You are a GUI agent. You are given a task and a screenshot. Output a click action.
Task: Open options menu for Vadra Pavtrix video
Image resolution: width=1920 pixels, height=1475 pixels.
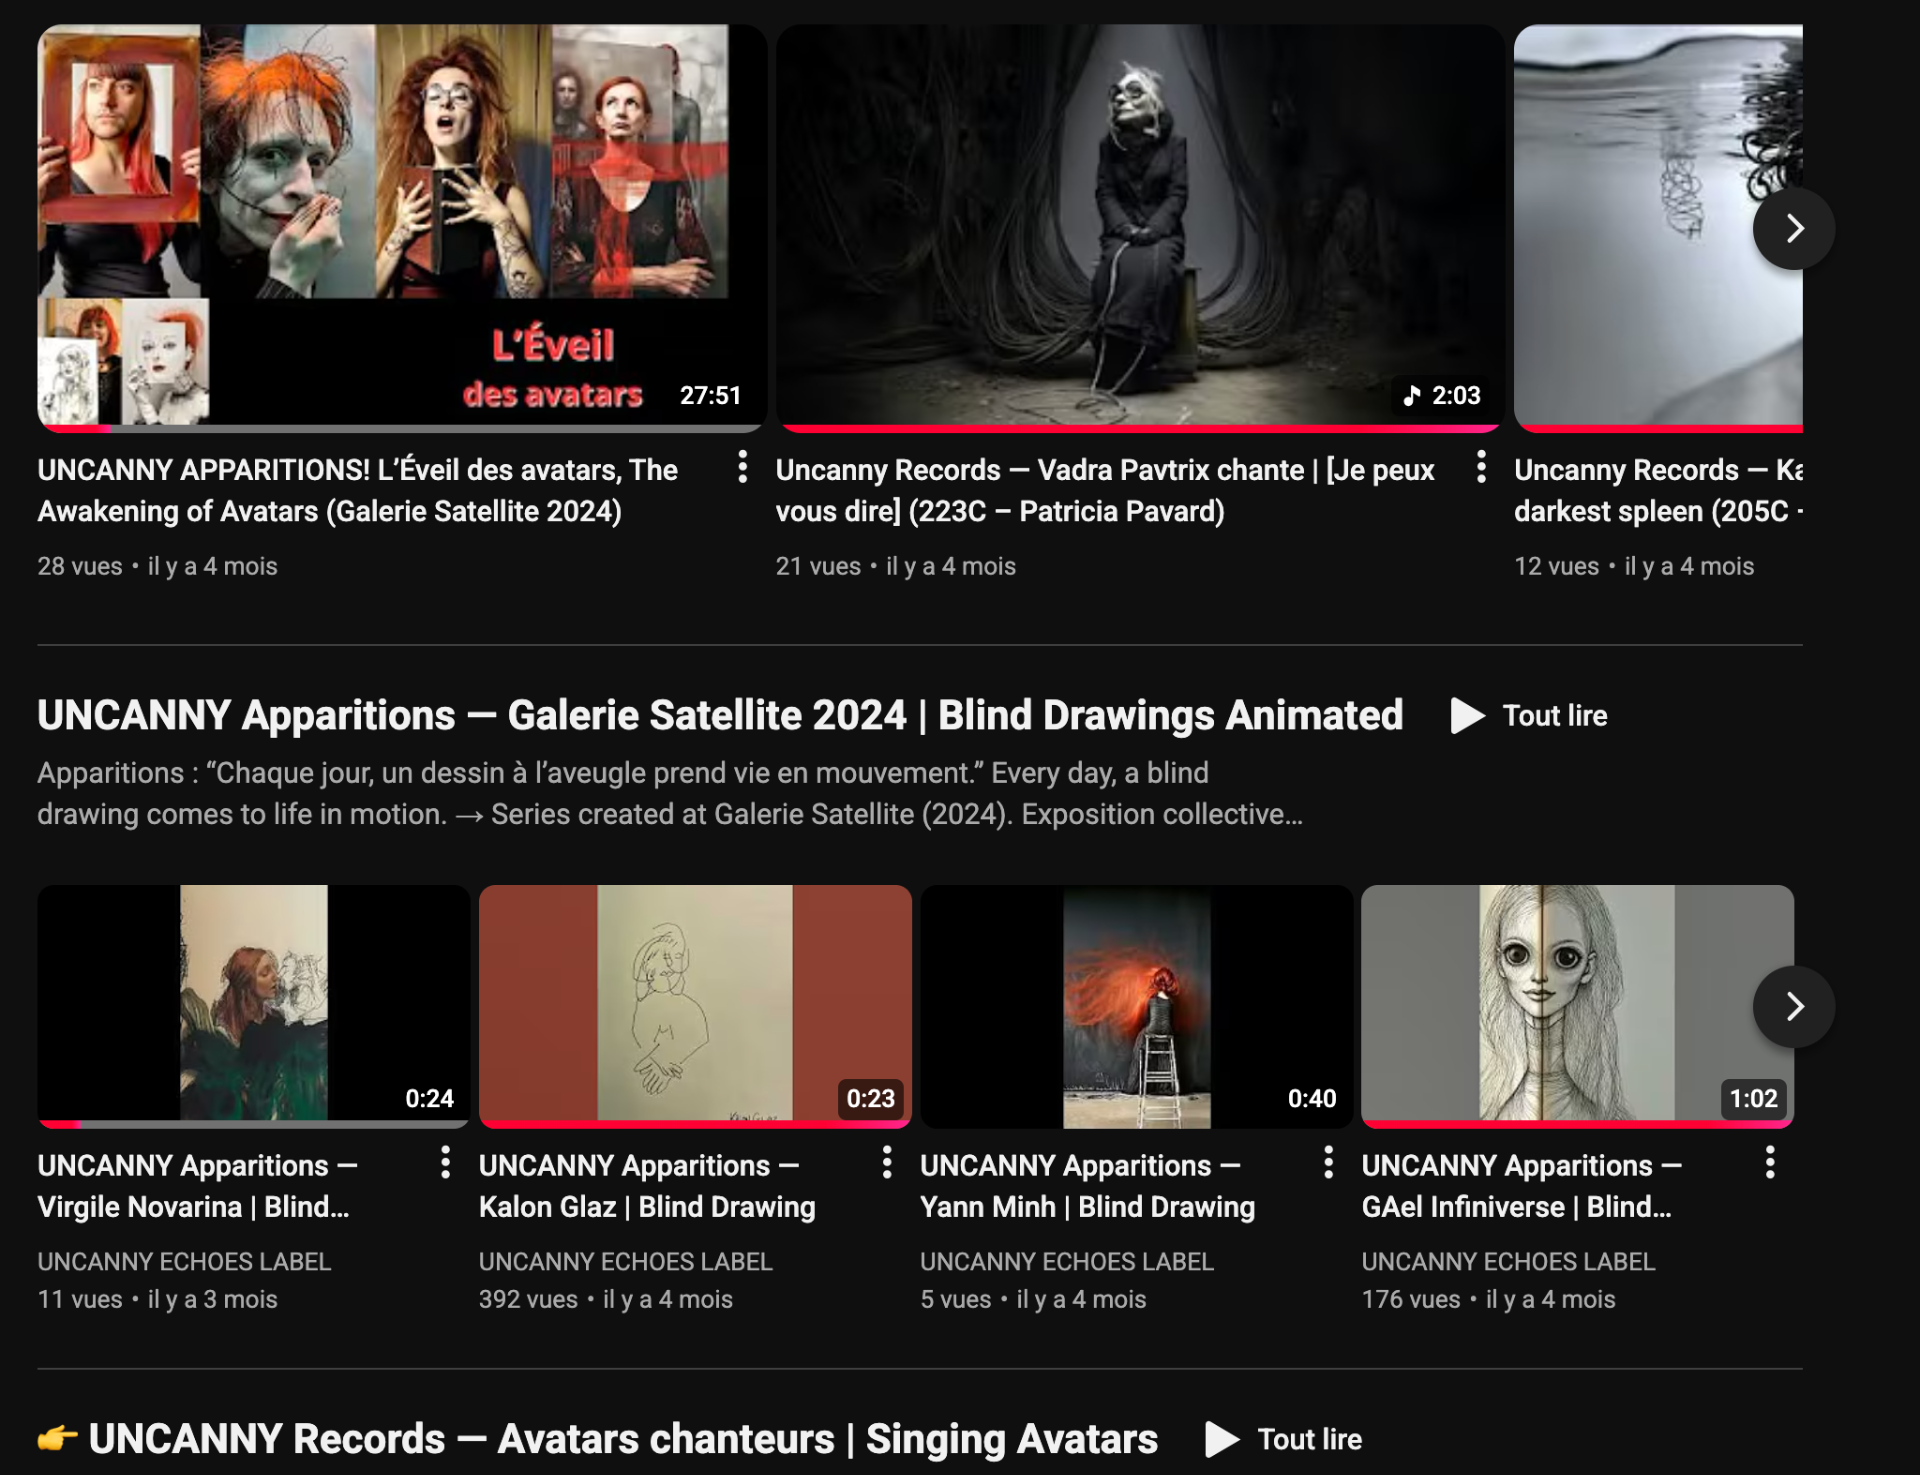pyautogui.click(x=1481, y=467)
